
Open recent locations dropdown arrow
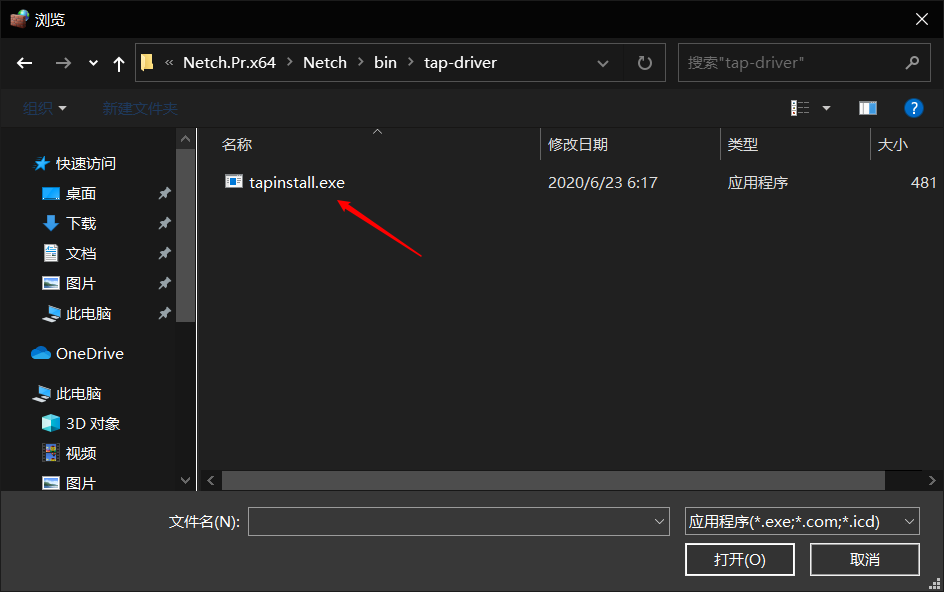pyautogui.click(x=93, y=63)
